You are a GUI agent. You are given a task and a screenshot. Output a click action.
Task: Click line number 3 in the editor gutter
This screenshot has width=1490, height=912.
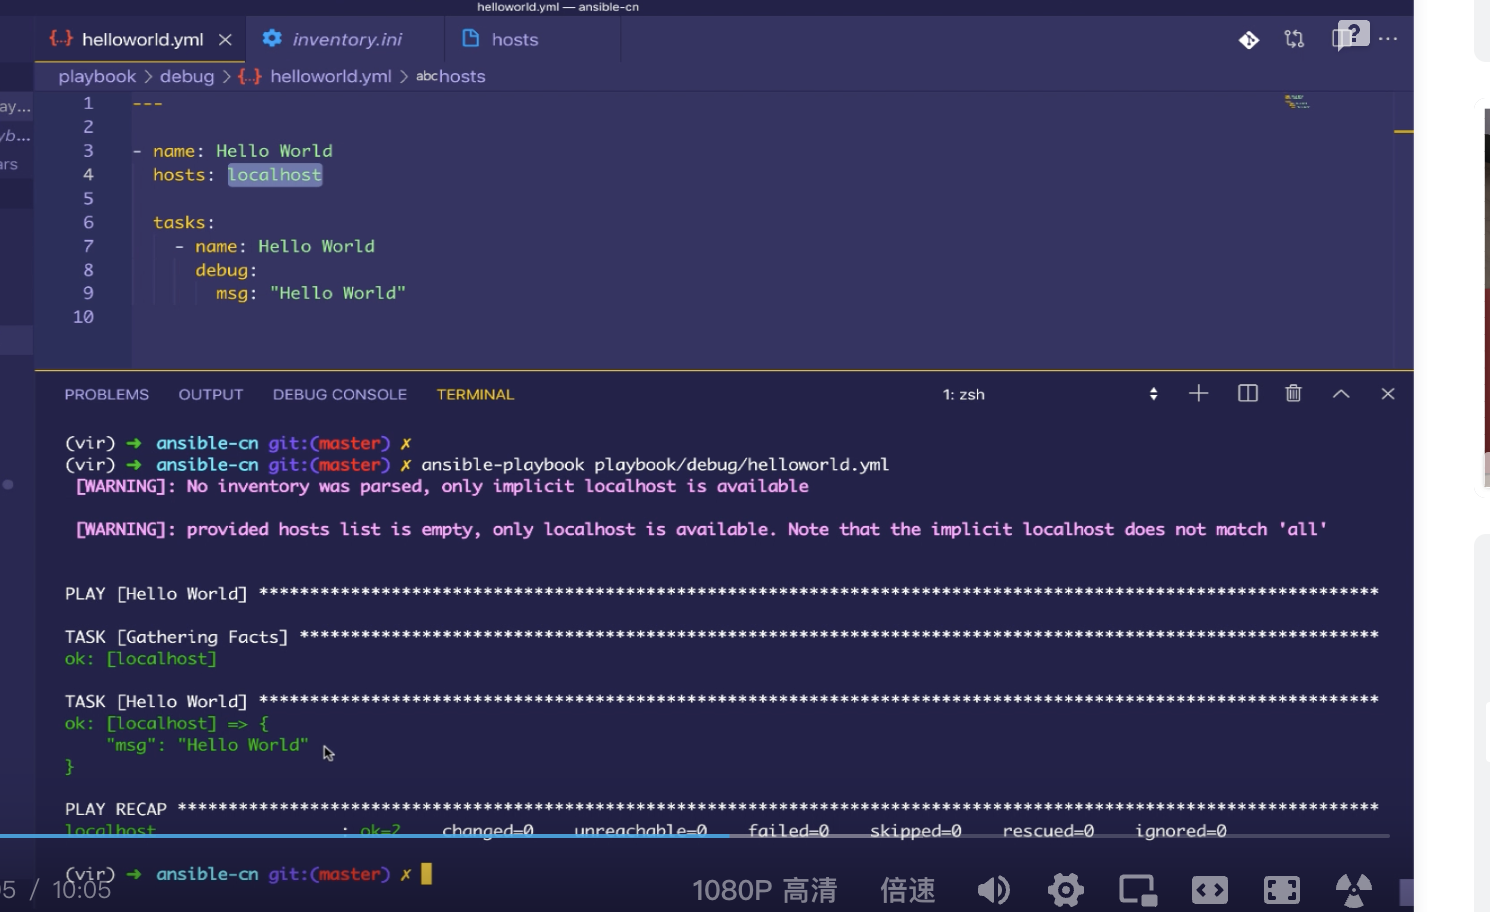coord(88,151)
